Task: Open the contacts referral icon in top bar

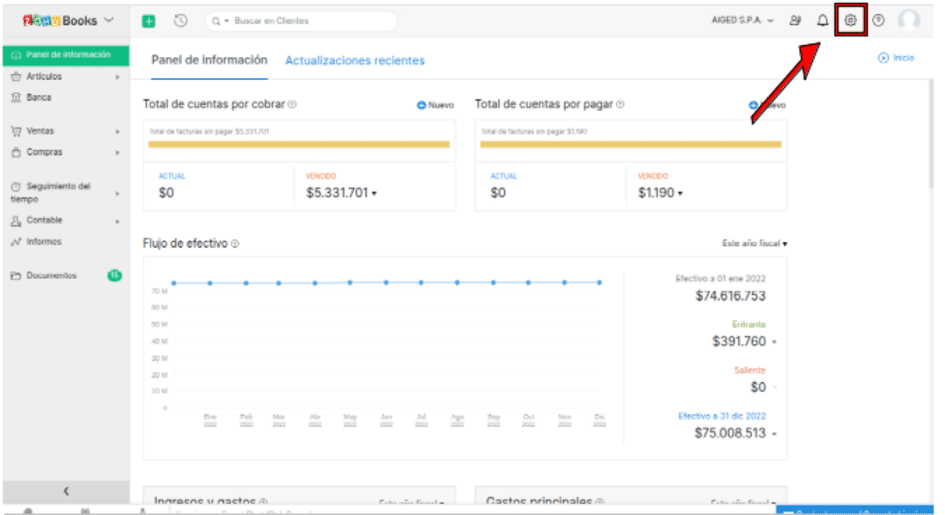Action: coord(796,20)
